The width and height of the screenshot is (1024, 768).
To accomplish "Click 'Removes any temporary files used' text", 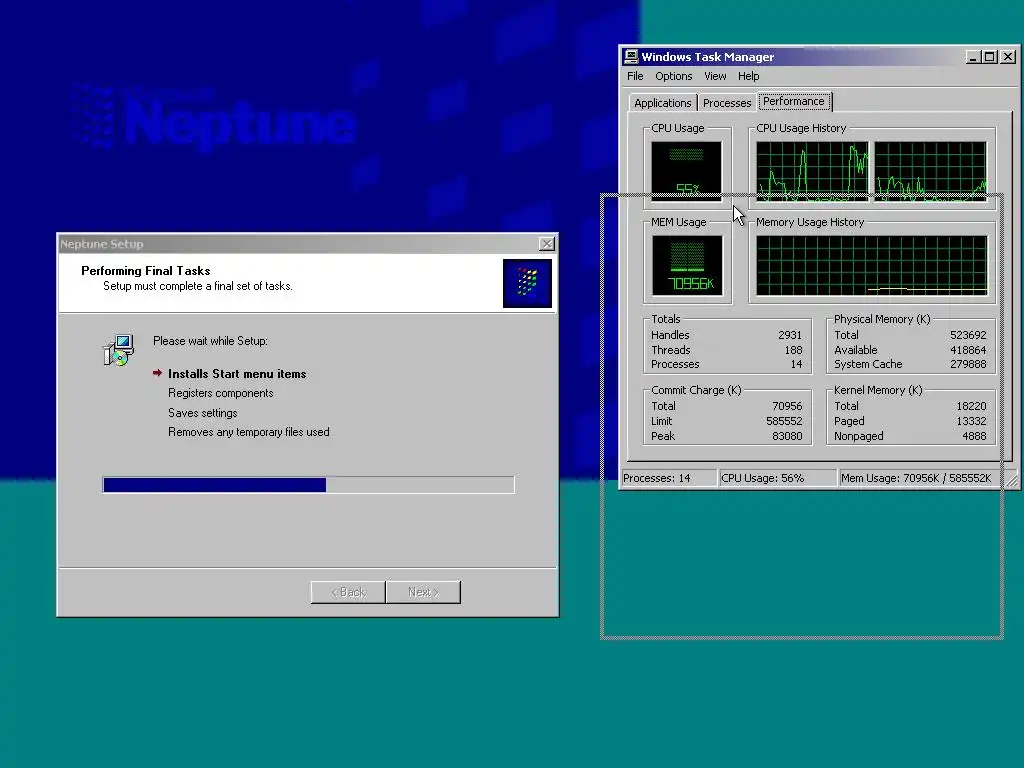I will pos(249,432).
